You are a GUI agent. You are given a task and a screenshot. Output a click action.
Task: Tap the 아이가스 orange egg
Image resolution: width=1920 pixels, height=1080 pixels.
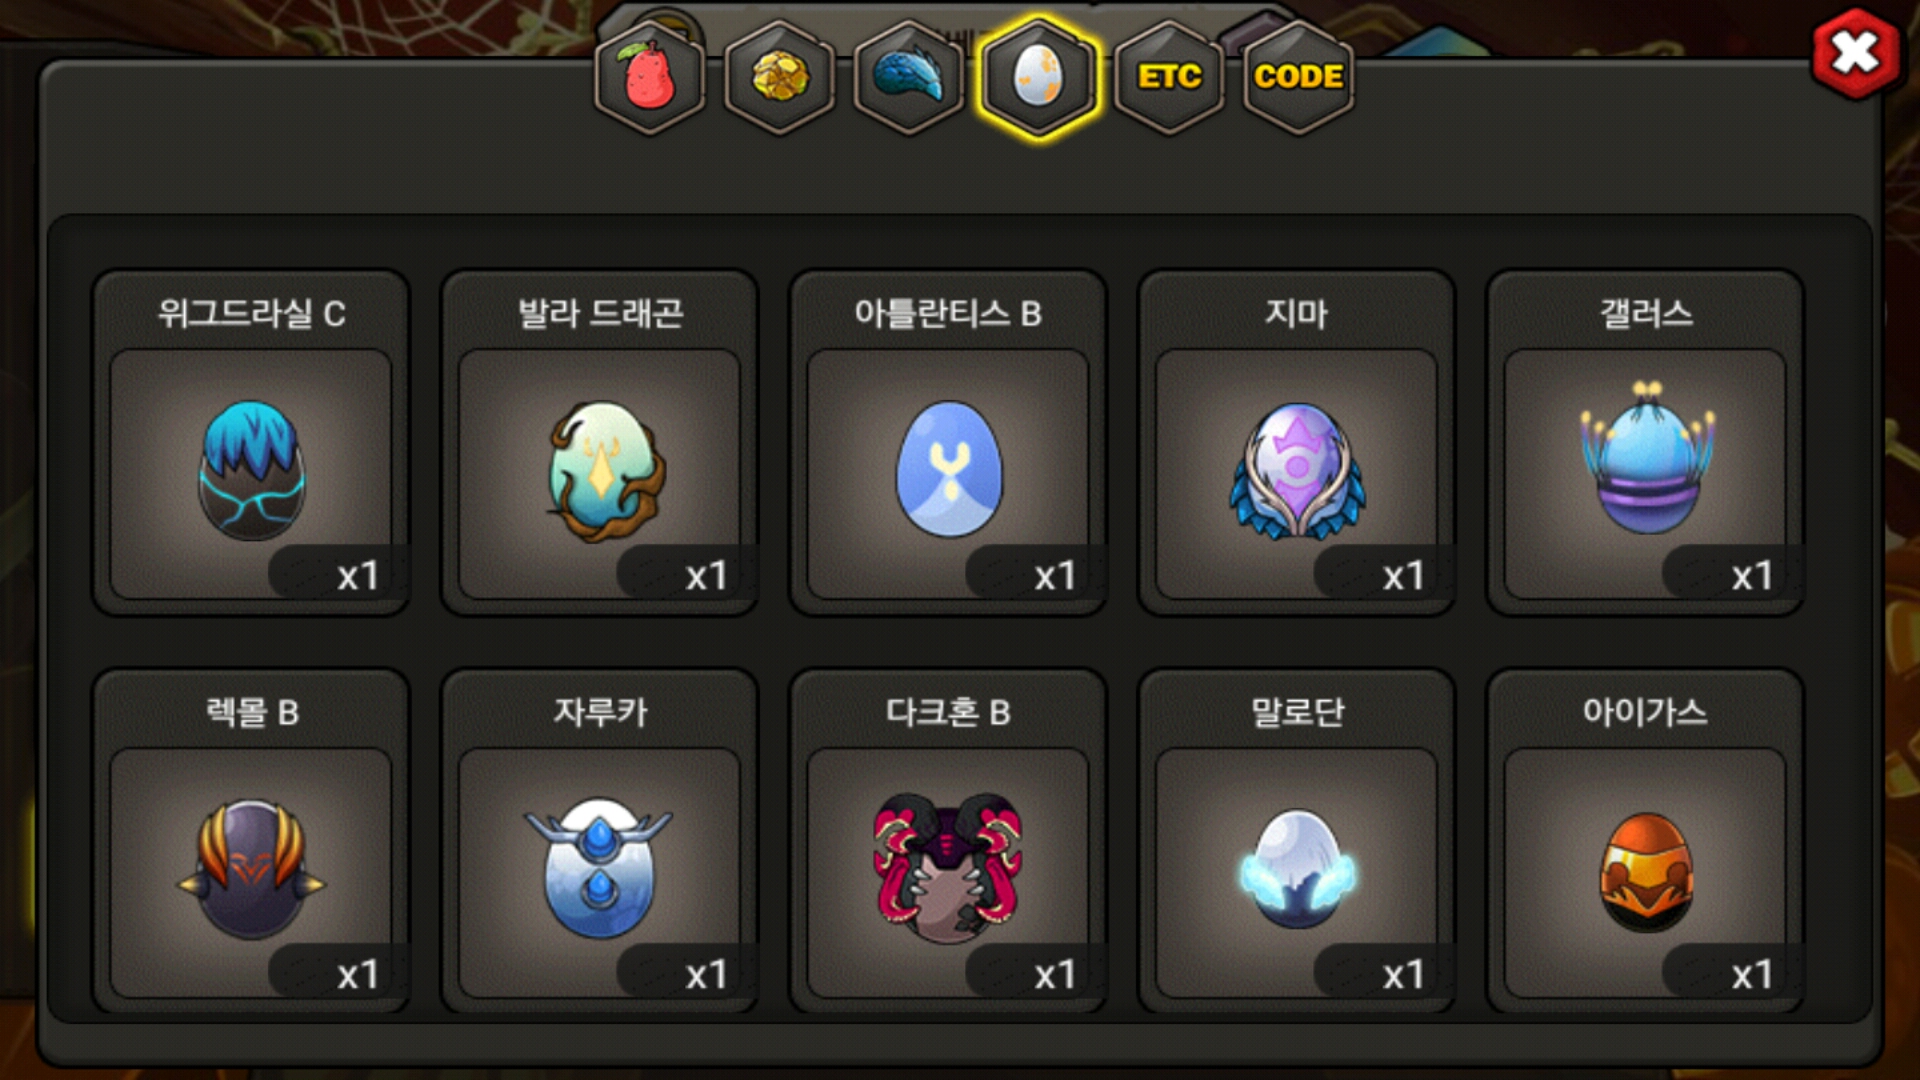click(x=1645, y=870)
